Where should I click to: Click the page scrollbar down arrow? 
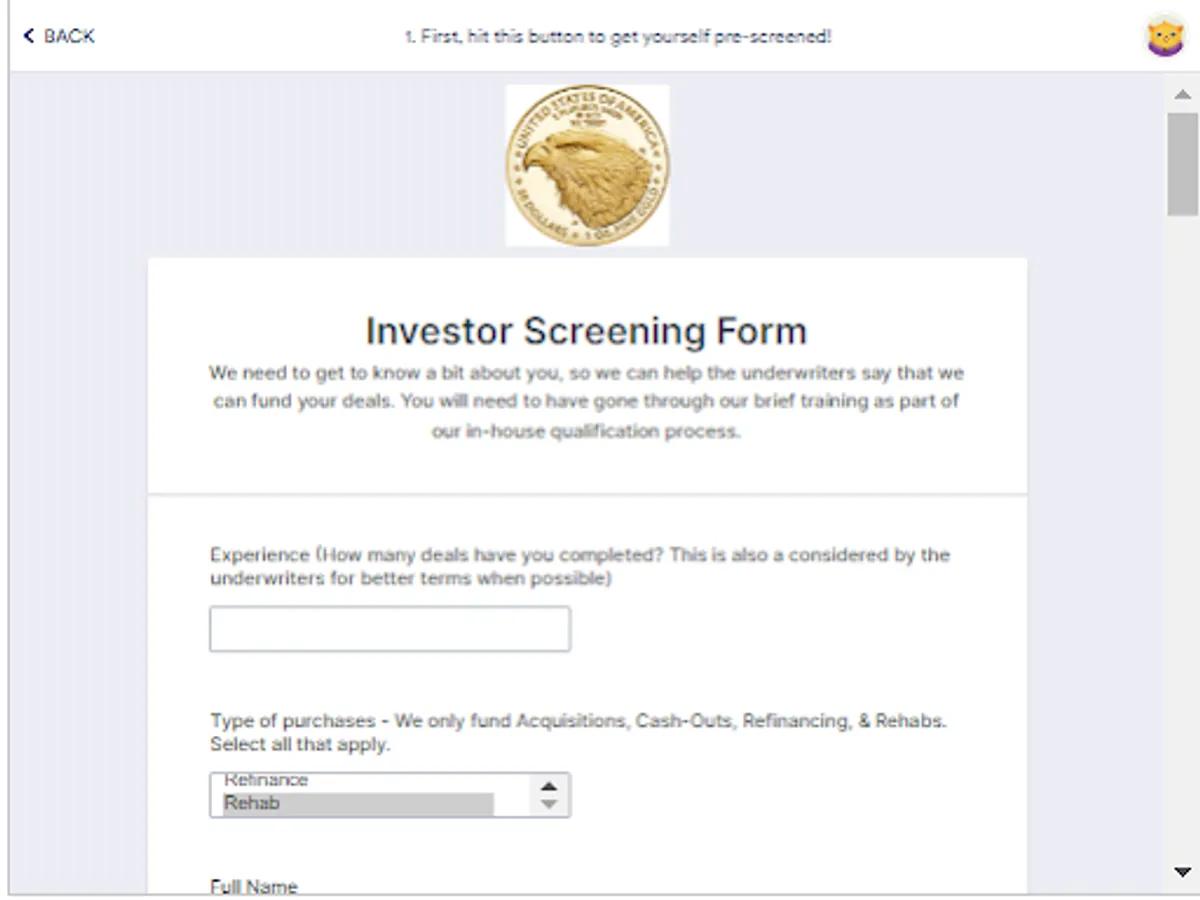(1182, 872)
